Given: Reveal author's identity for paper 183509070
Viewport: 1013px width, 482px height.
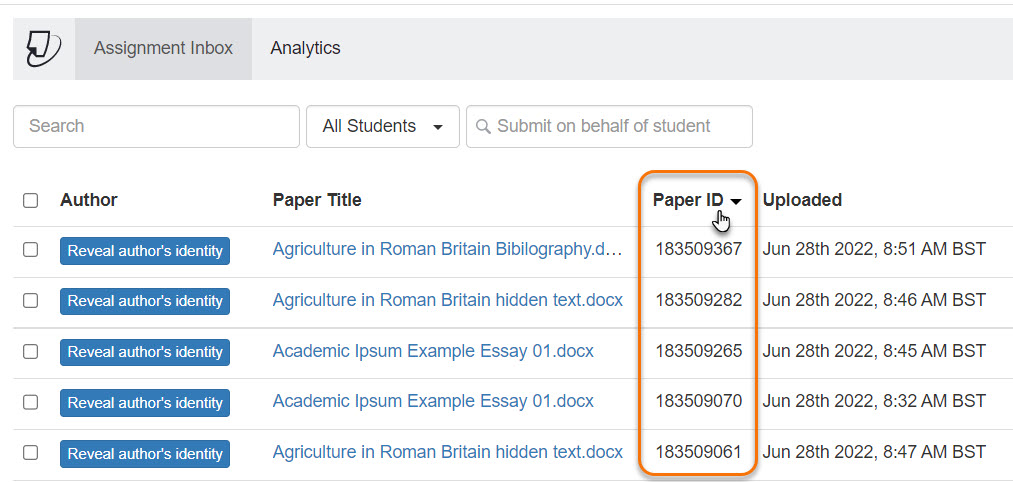Looking at the screenshot, I should point(145,403).
